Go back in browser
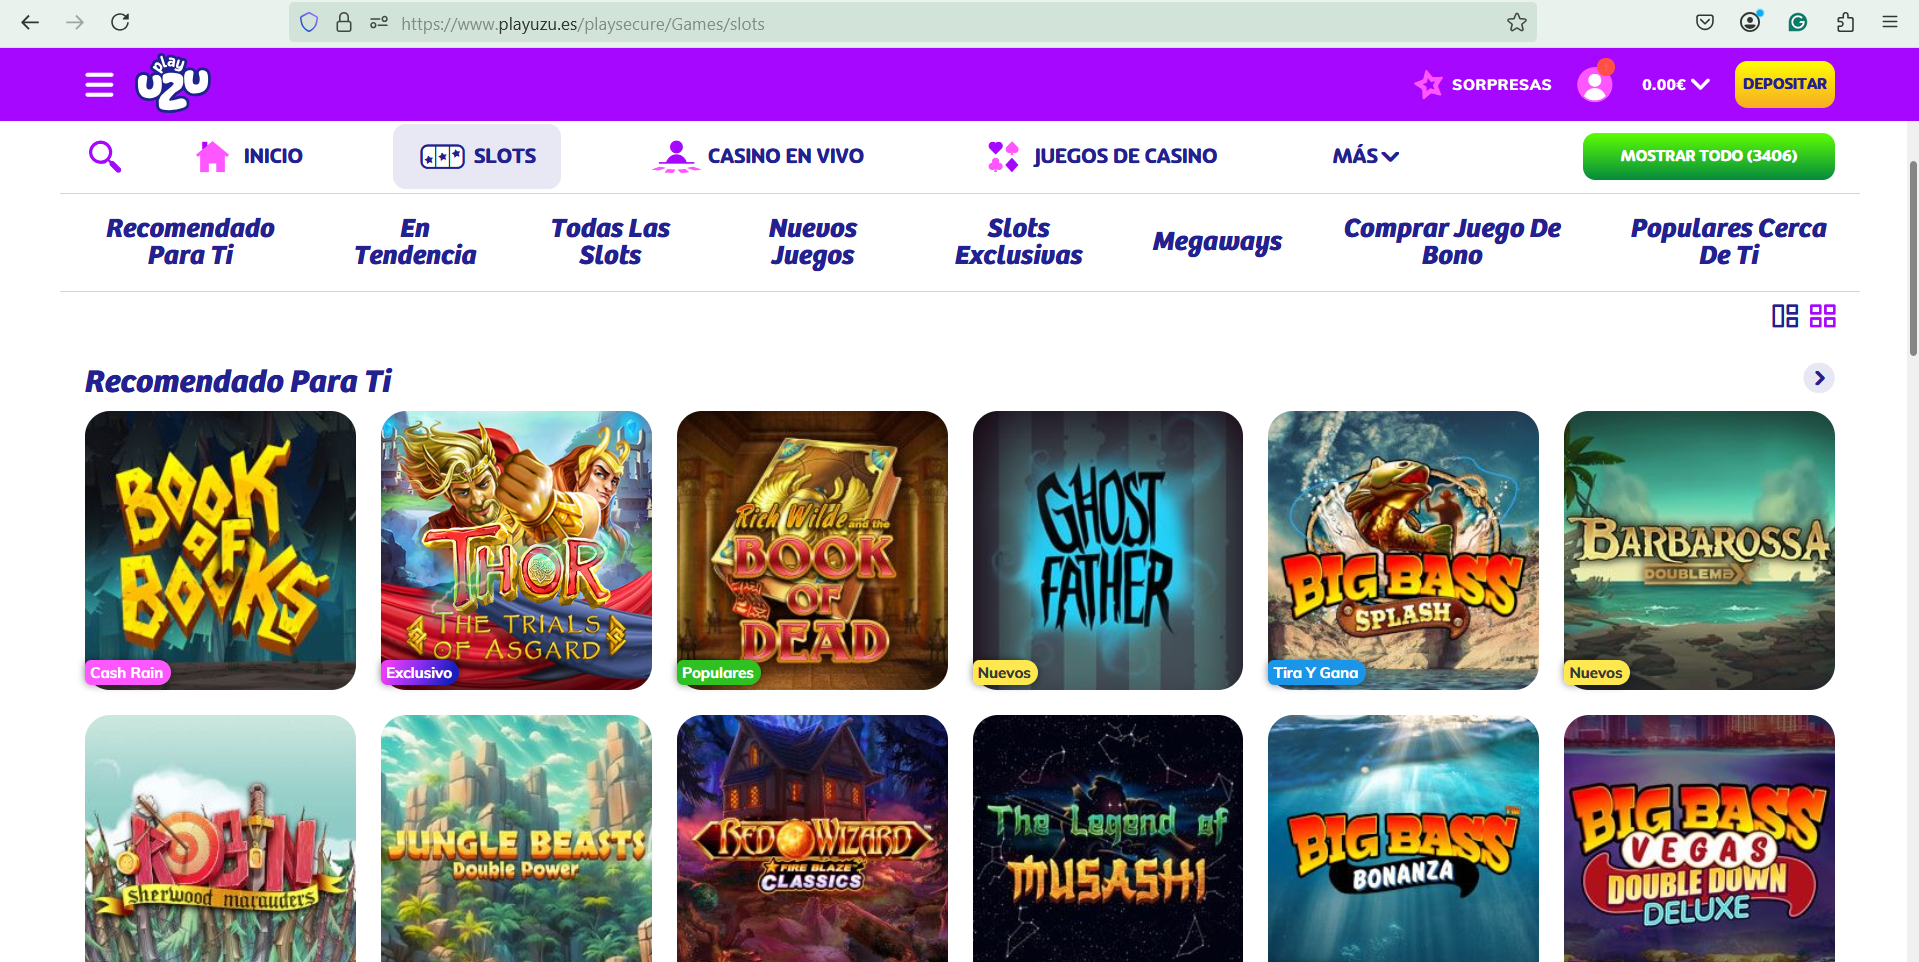Viewport: 1919px width, 962px height. tap(30, 22)
